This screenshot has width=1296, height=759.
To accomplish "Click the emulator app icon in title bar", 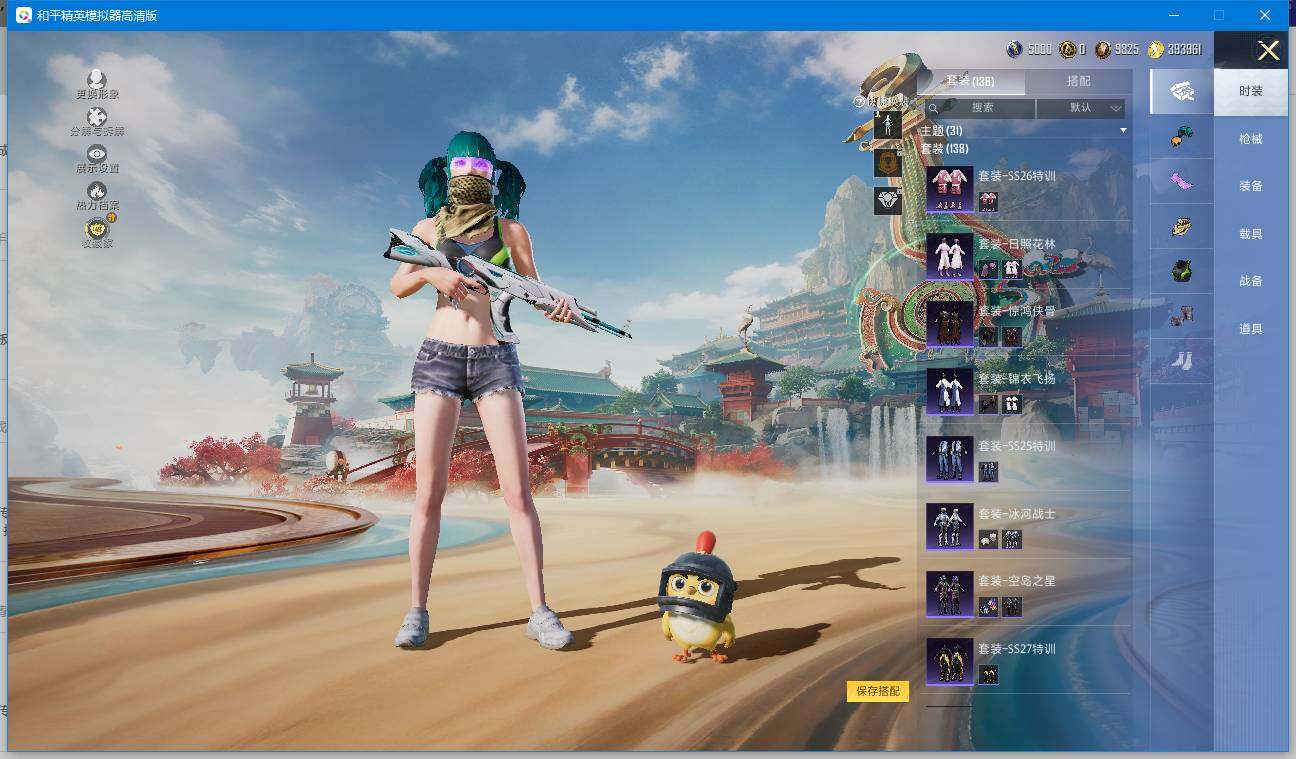I will pos(24,16).
